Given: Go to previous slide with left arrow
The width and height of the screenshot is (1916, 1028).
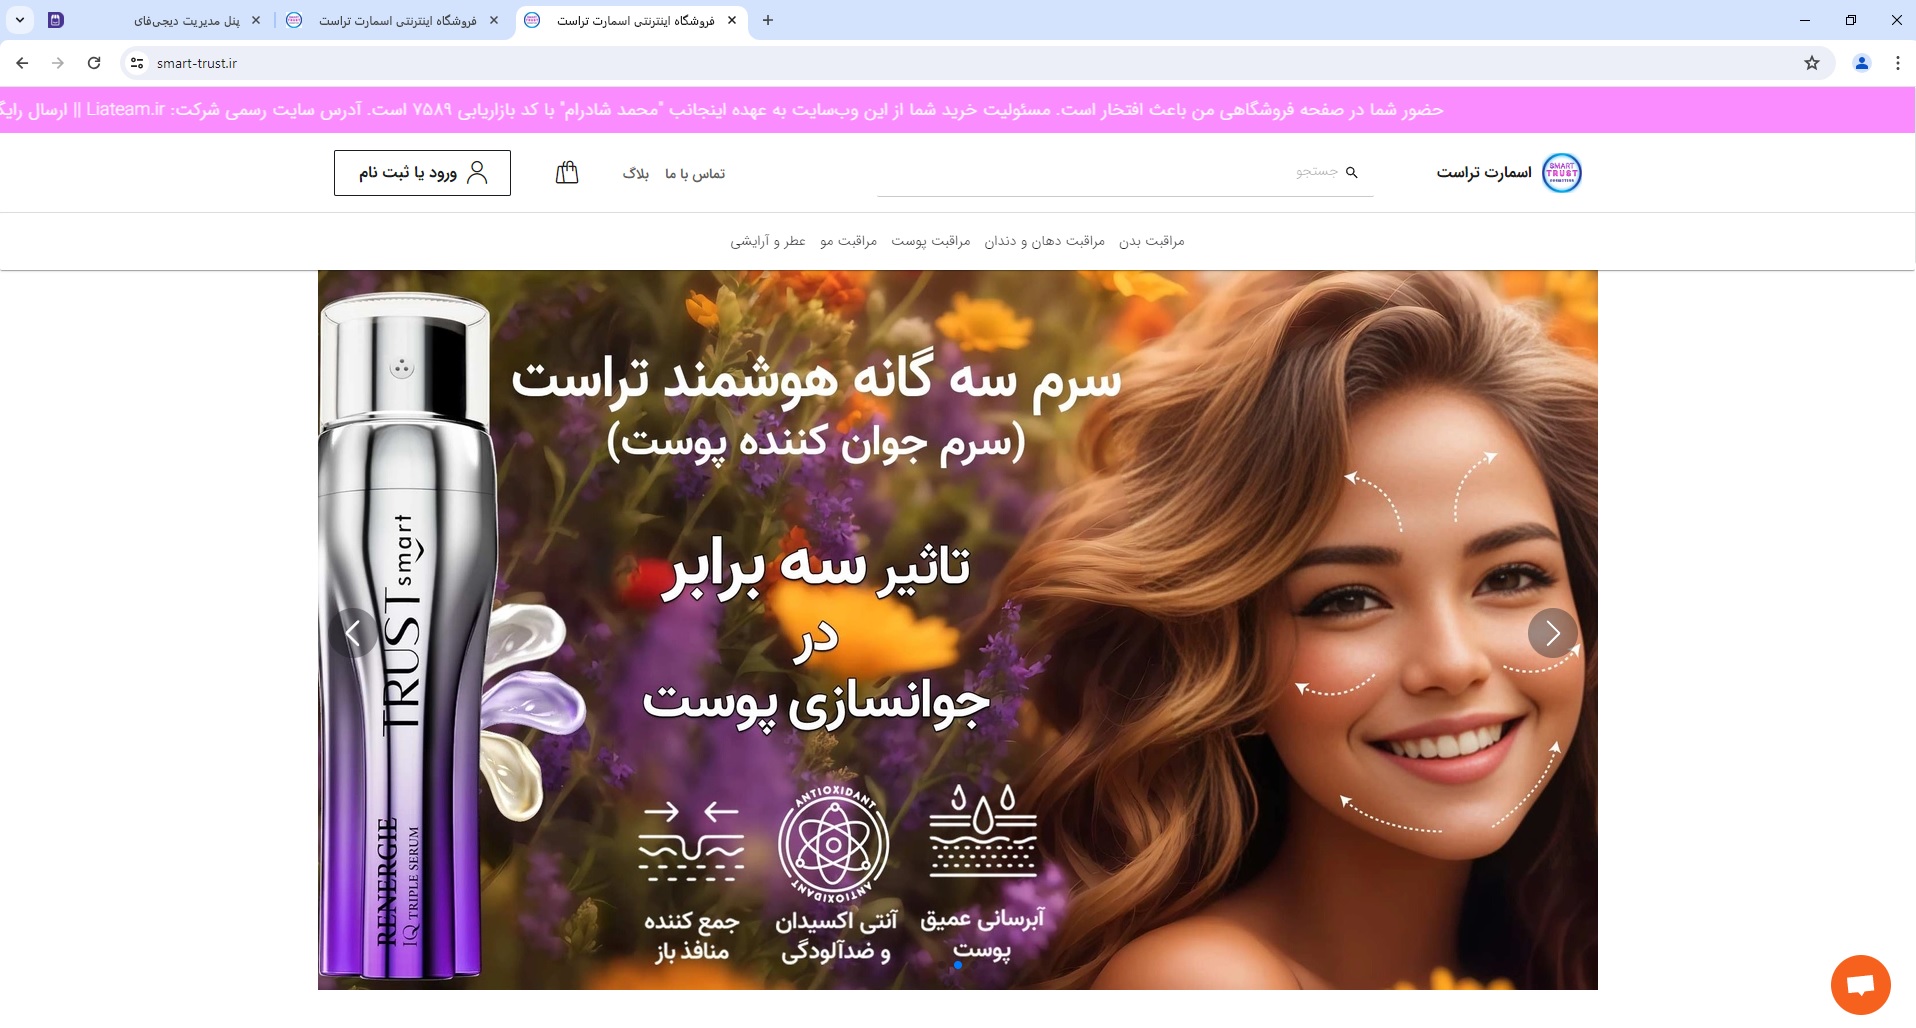Looking at the screenshot, I should (353, 632).
